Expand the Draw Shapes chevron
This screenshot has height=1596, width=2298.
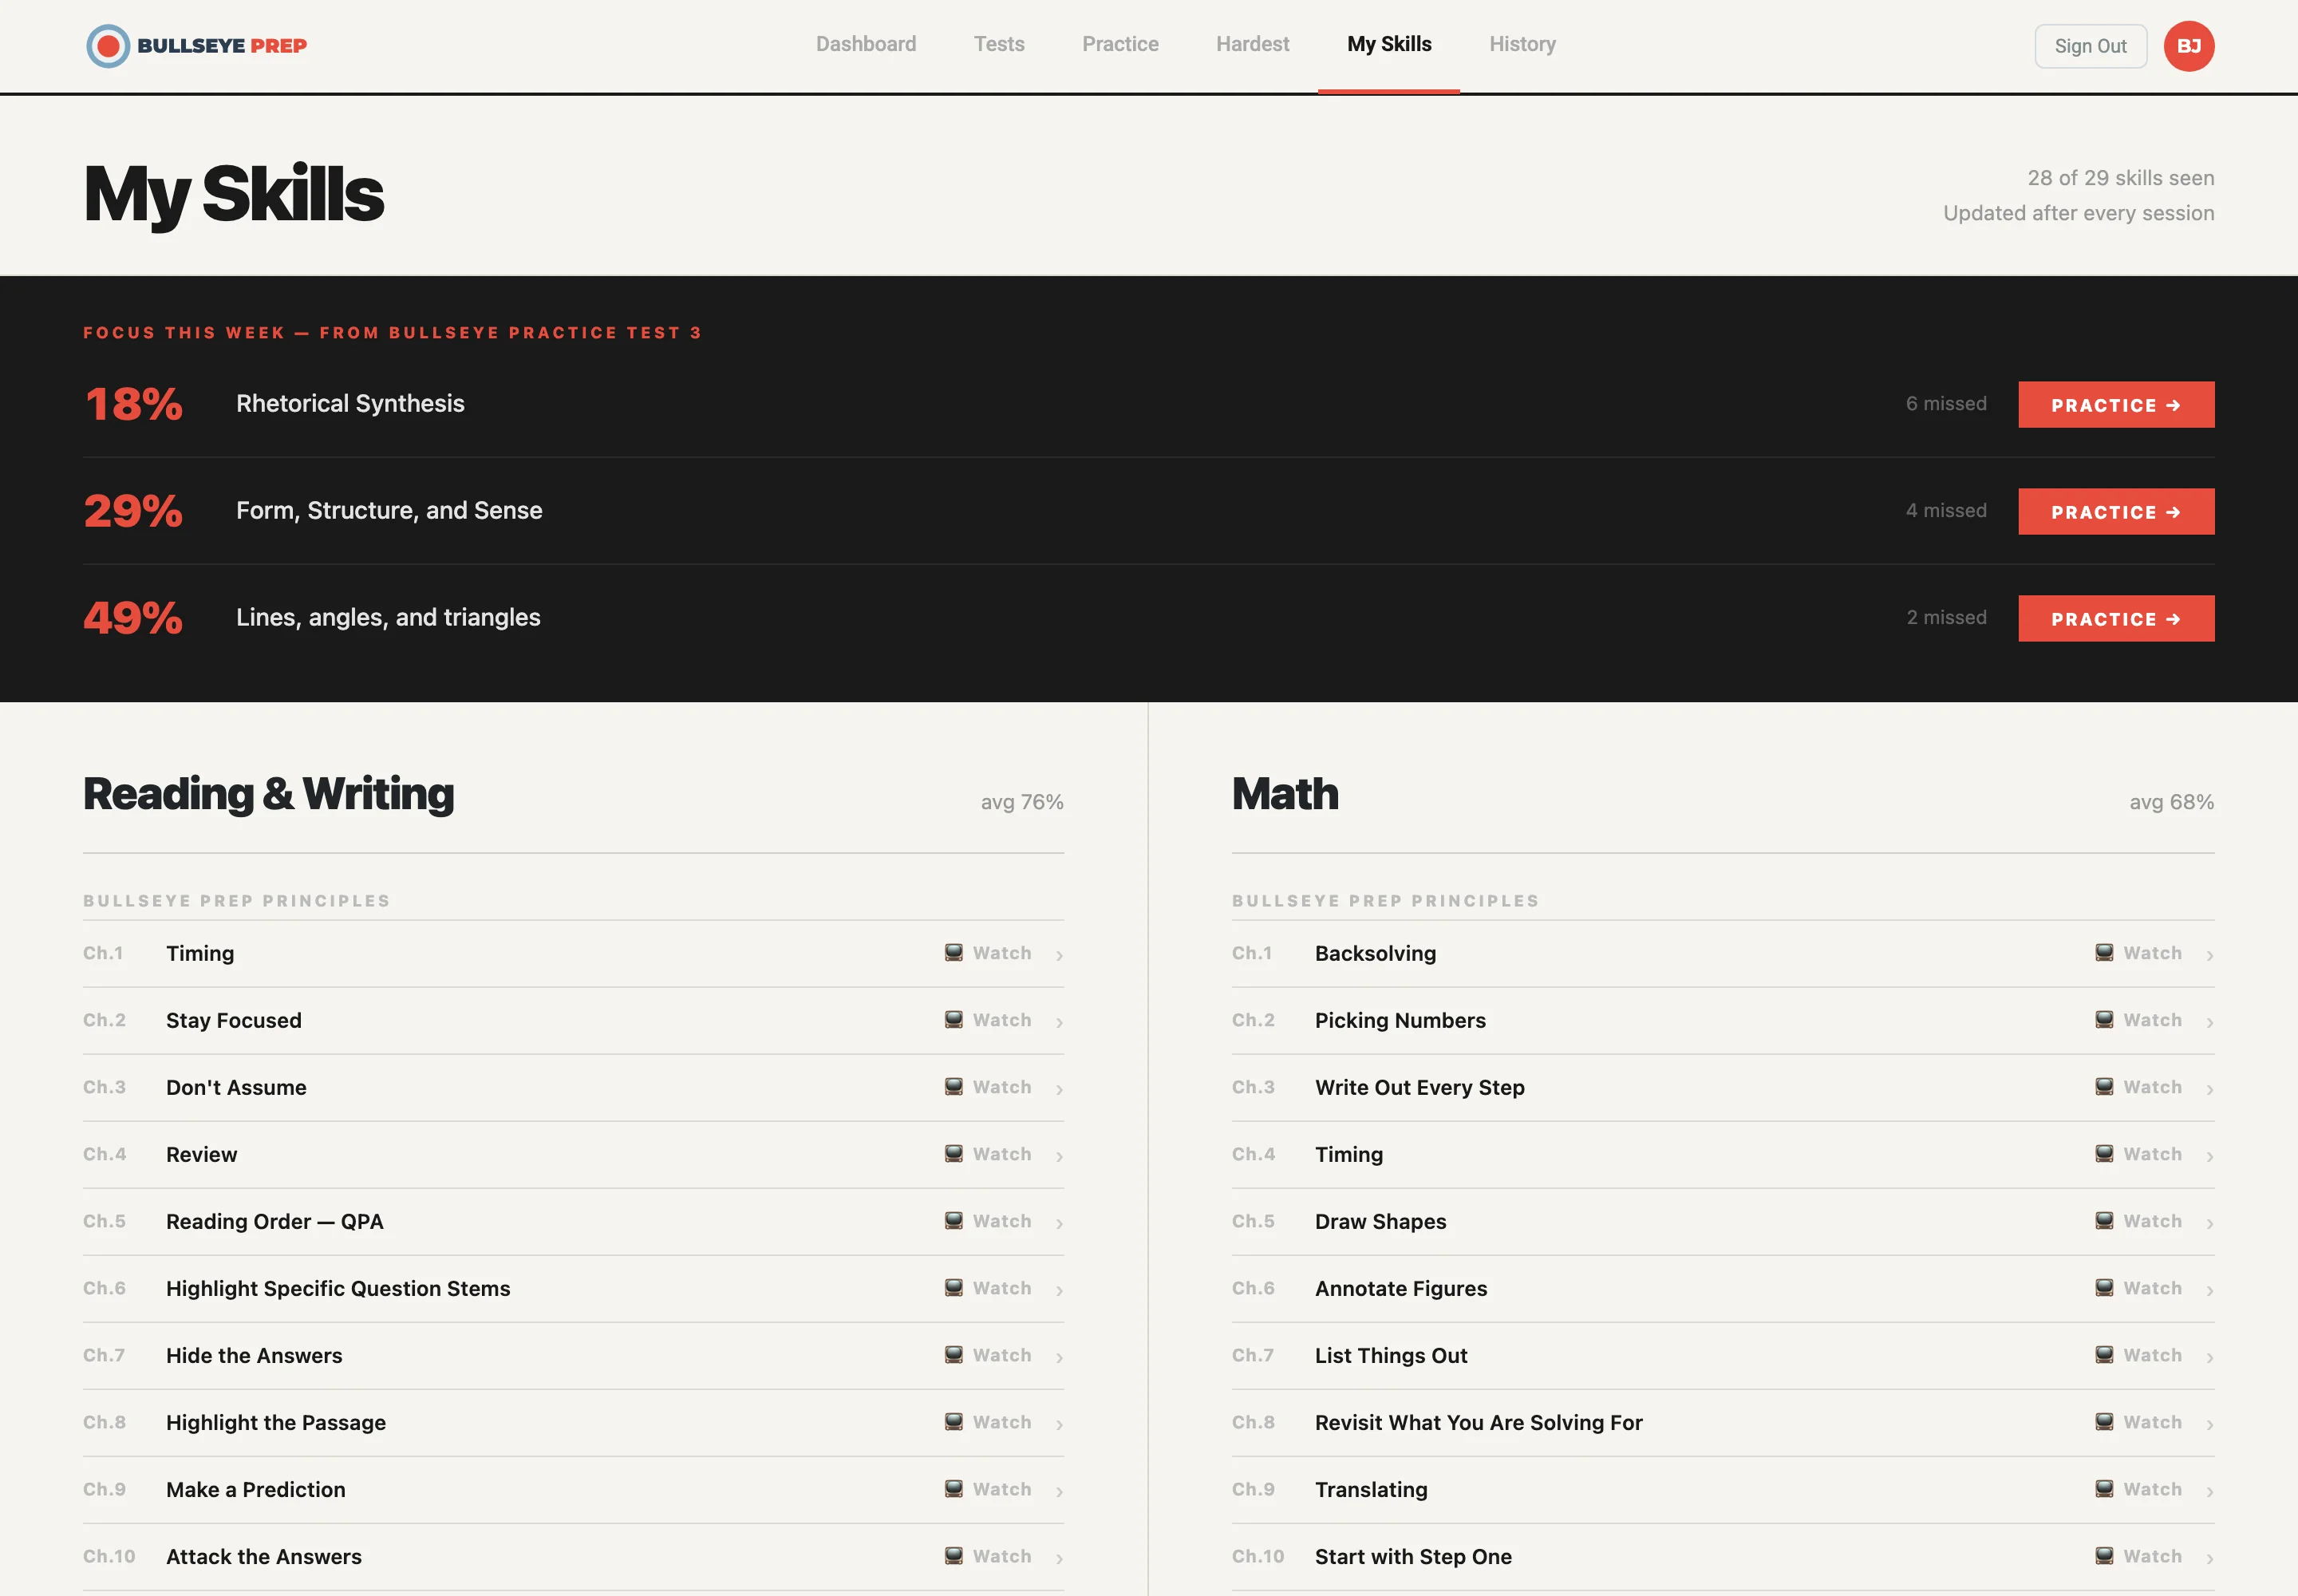click(2209, 1223)
